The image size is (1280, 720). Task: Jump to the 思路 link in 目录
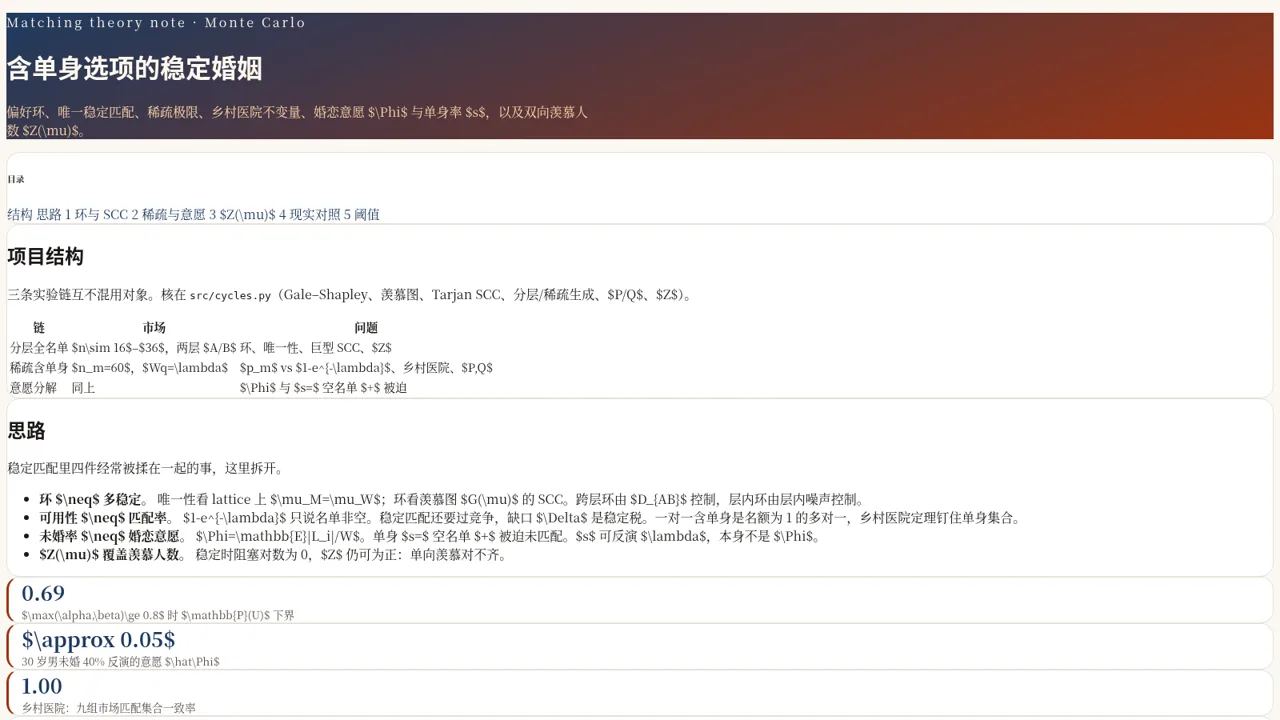click(49, 214)
